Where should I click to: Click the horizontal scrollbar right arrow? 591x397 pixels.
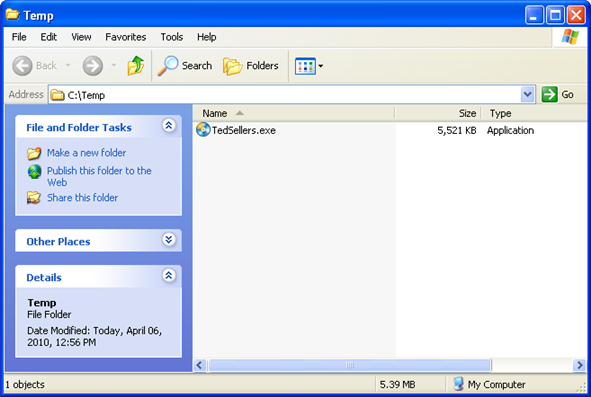[x=579, y=365]
